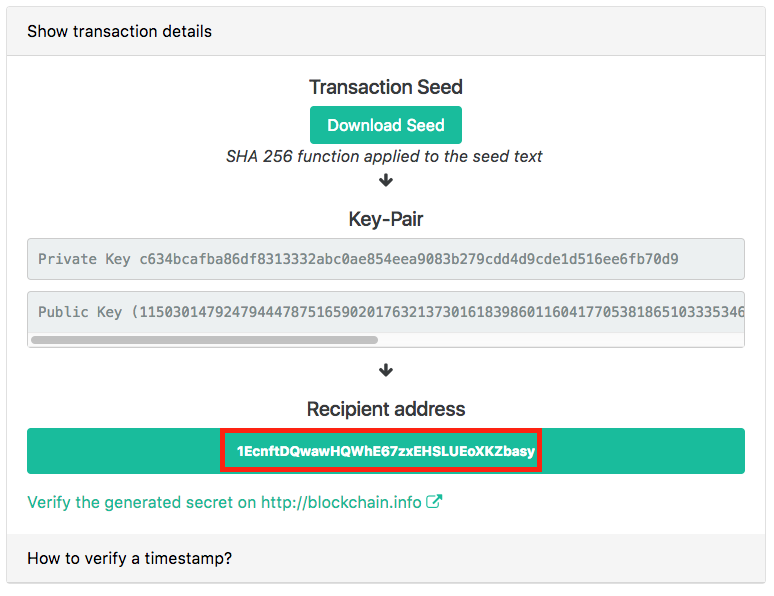Click the Public Key label text

[x=80, y=312]
